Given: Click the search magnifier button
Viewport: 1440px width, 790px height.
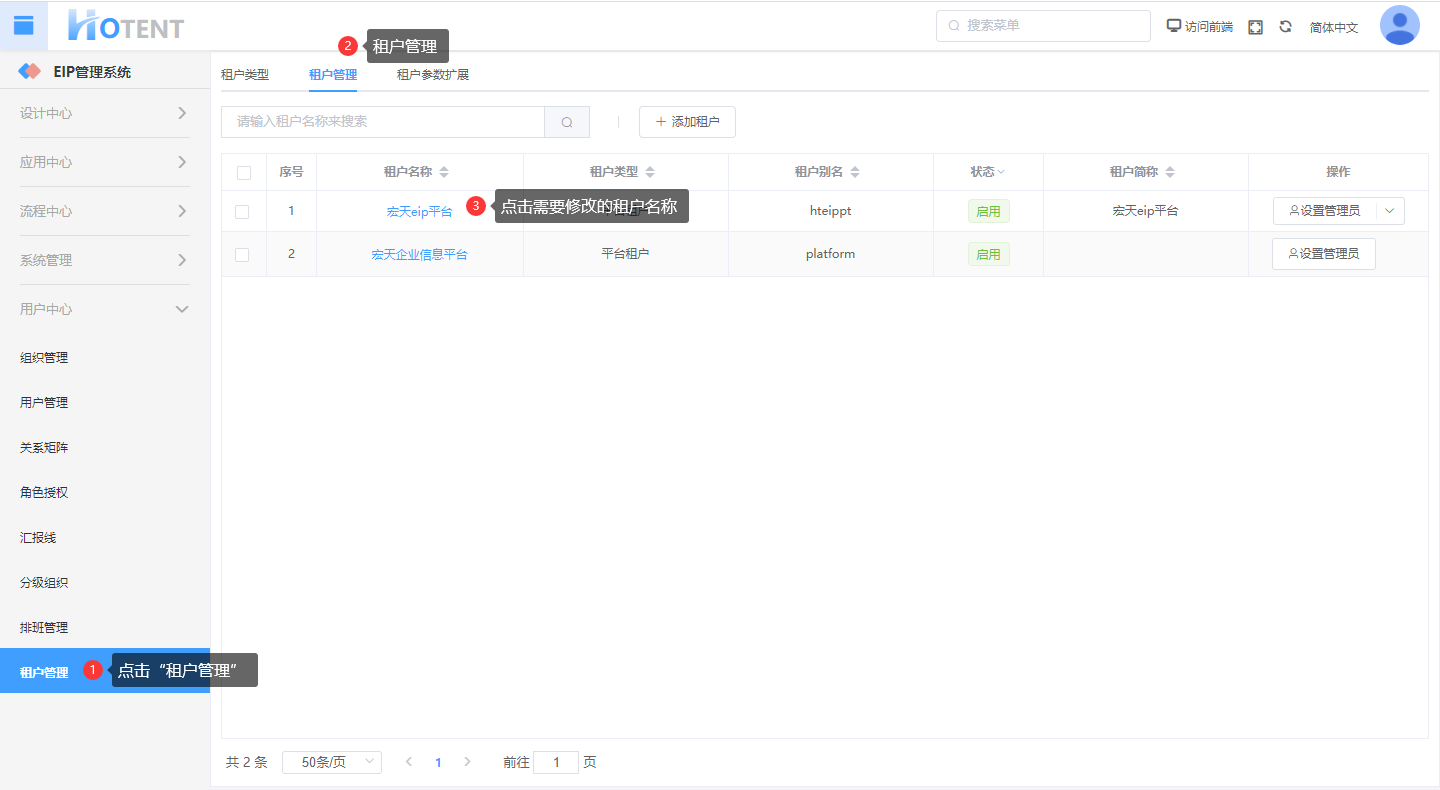Looking at the screenshot, I should click(x=567, y=122).
